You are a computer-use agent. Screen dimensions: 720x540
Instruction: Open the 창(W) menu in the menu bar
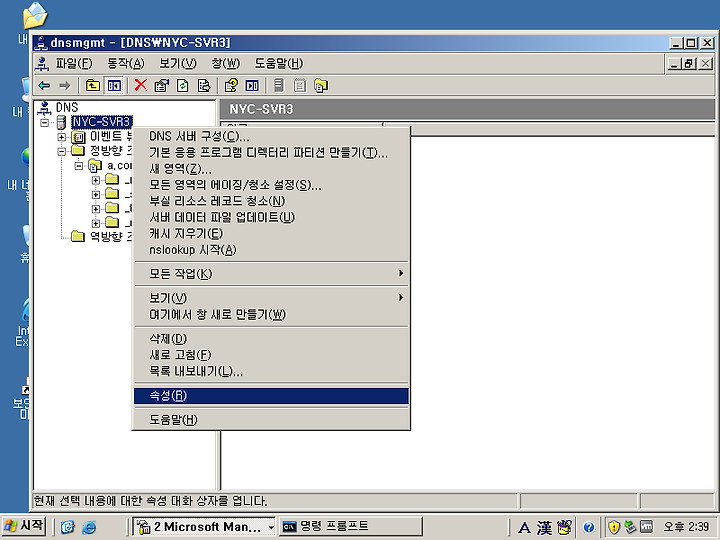point(225,63)
